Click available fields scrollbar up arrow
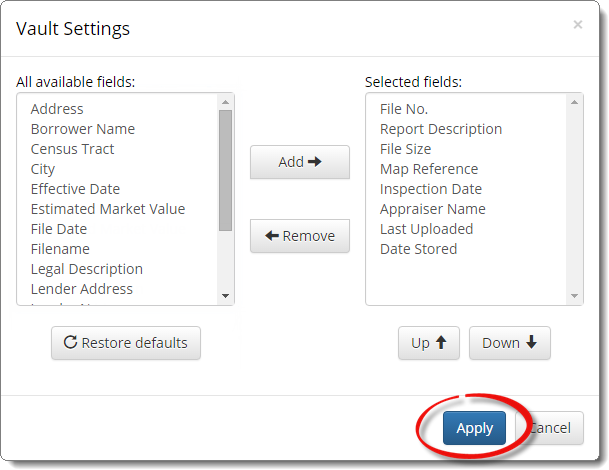 click(225, 102)
